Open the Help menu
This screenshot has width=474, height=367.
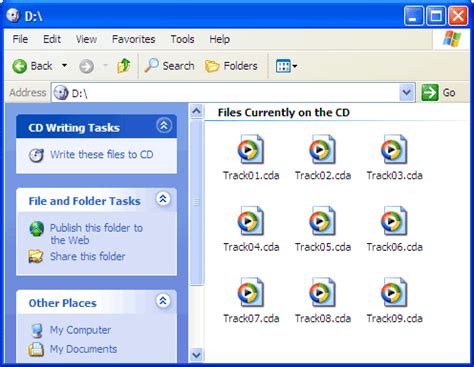(x=219, y=39)
